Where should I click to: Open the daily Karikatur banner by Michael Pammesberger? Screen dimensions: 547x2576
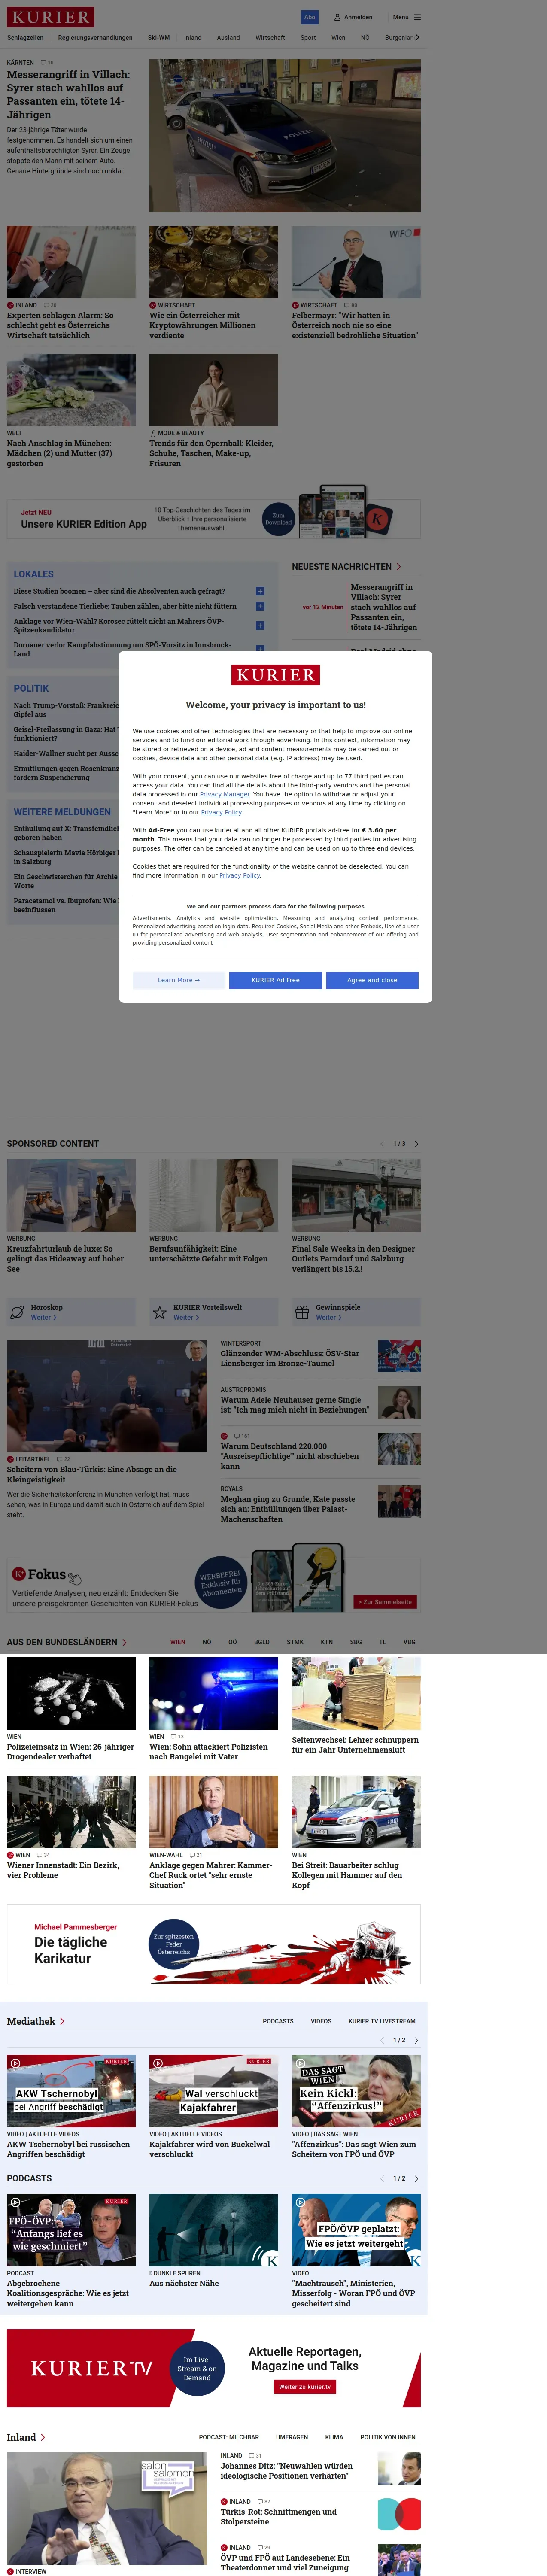[214, 1944]
